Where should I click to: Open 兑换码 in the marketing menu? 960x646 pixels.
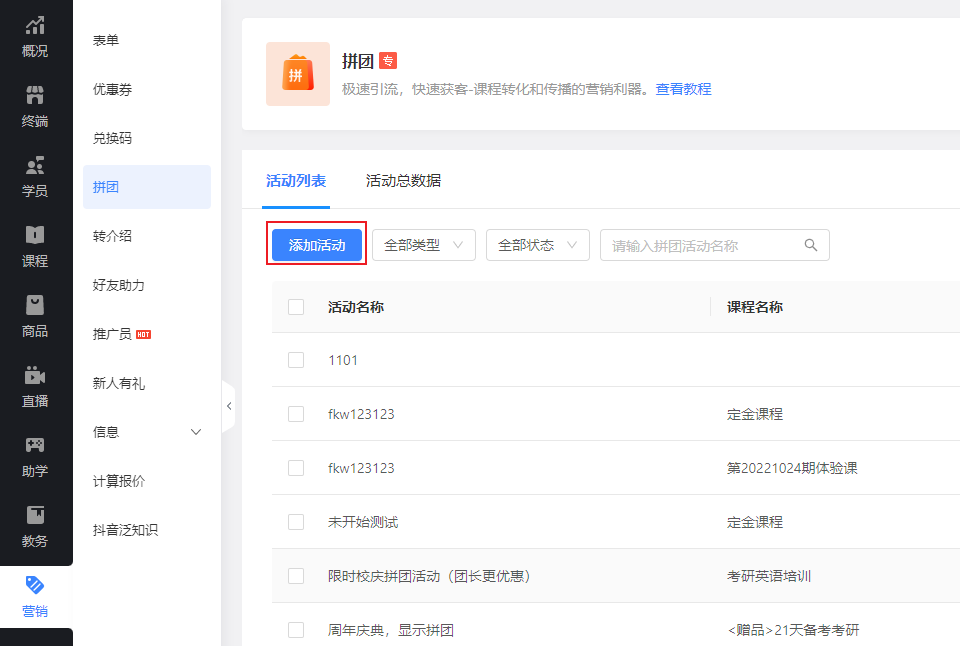tap(113, 138)
